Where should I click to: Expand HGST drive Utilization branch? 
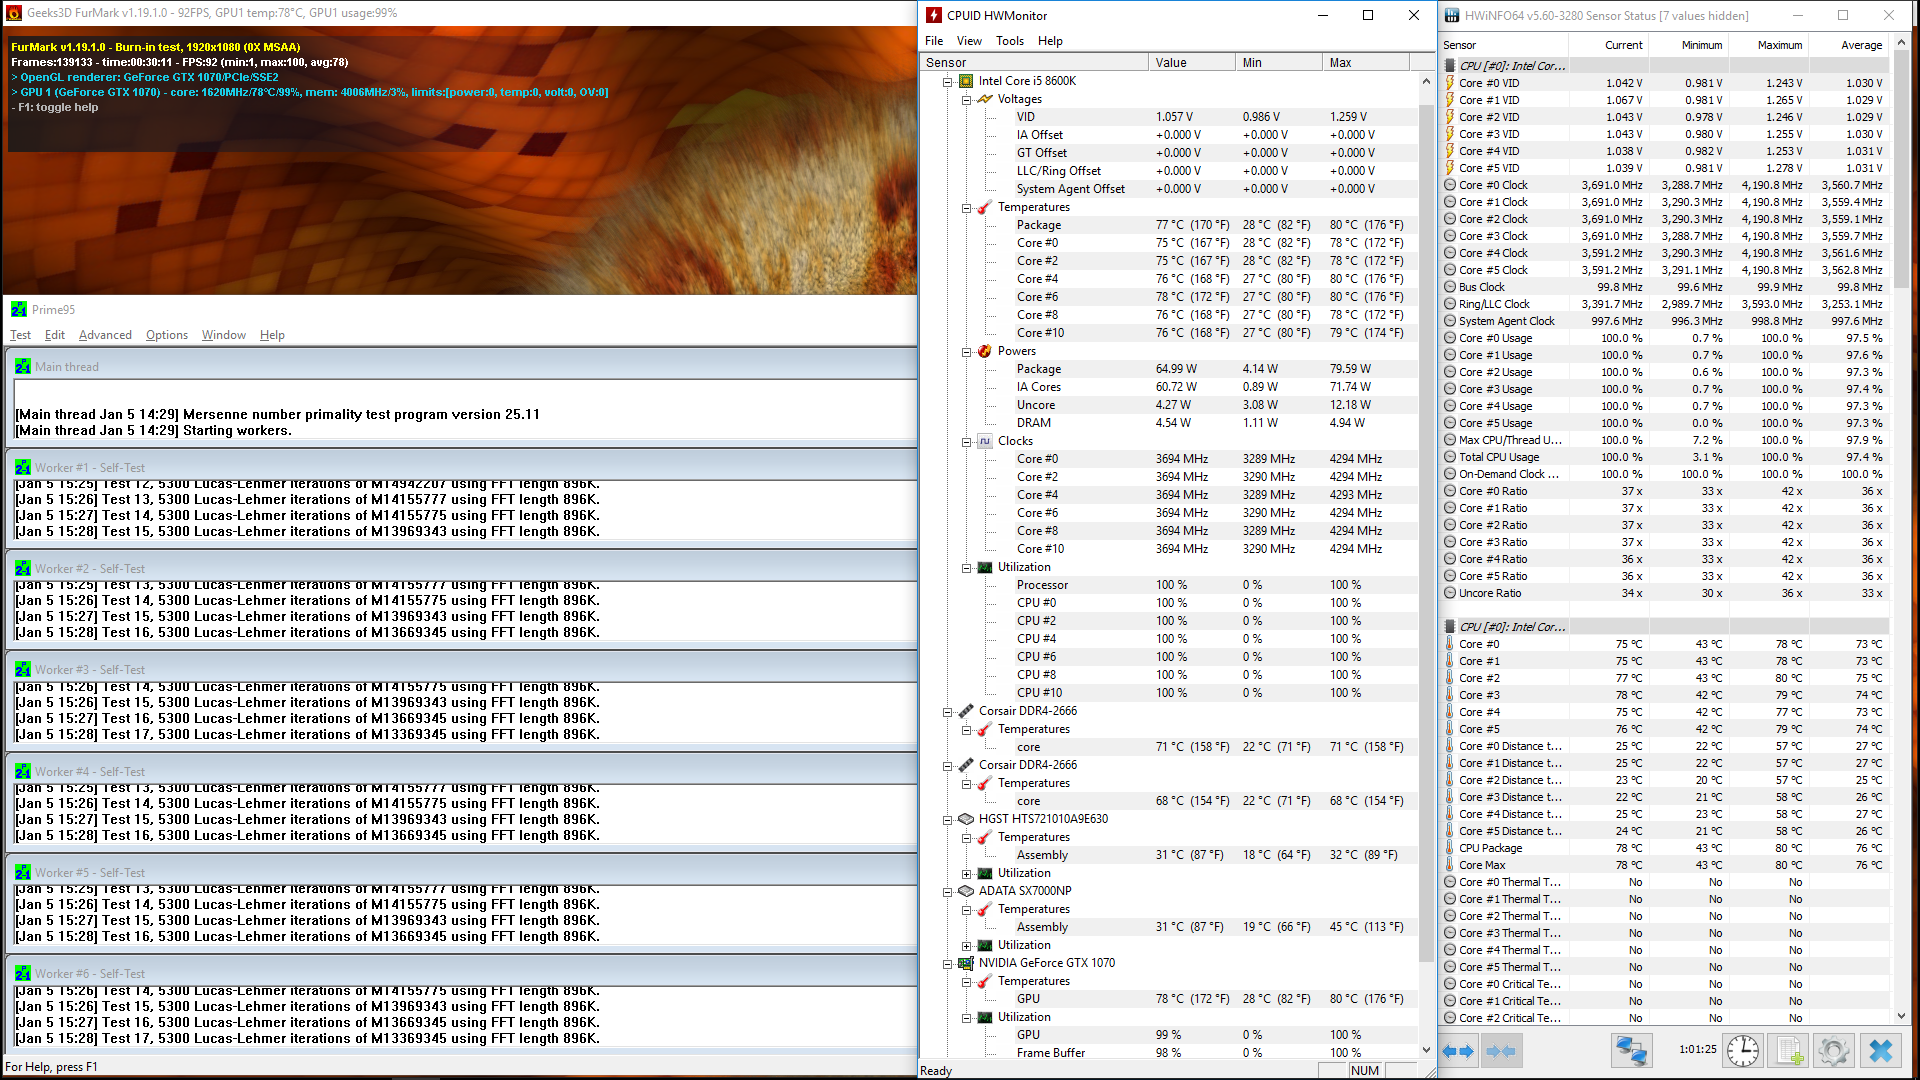click(967, 873)
